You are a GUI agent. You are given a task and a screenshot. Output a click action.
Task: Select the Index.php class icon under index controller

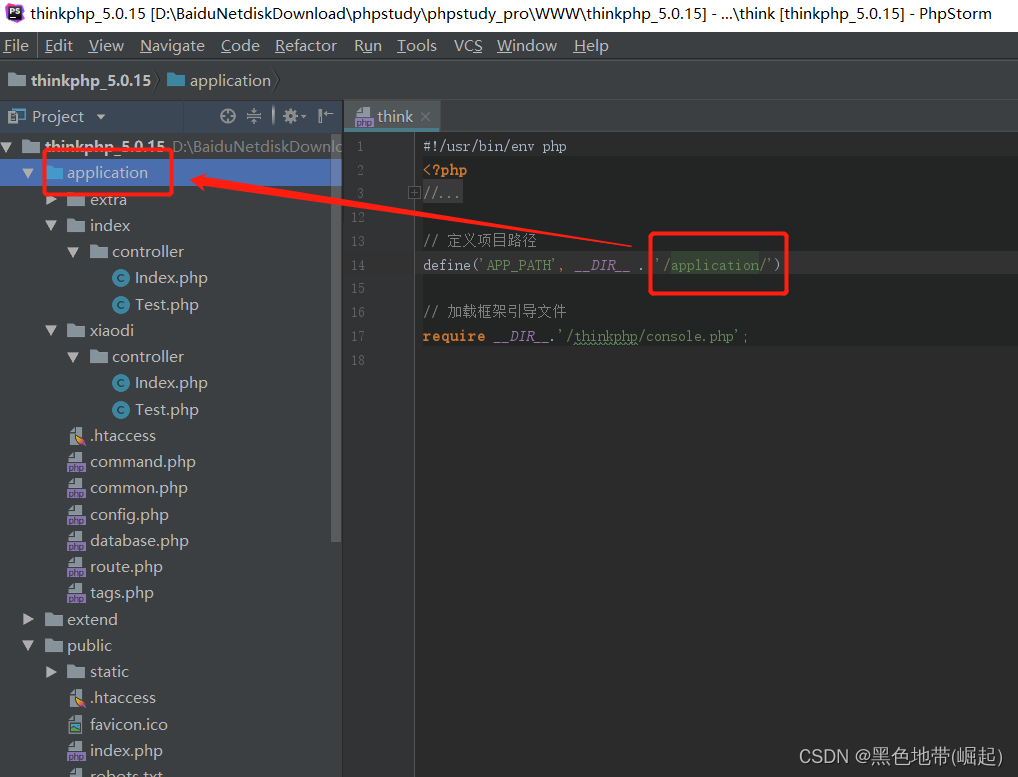121,277
